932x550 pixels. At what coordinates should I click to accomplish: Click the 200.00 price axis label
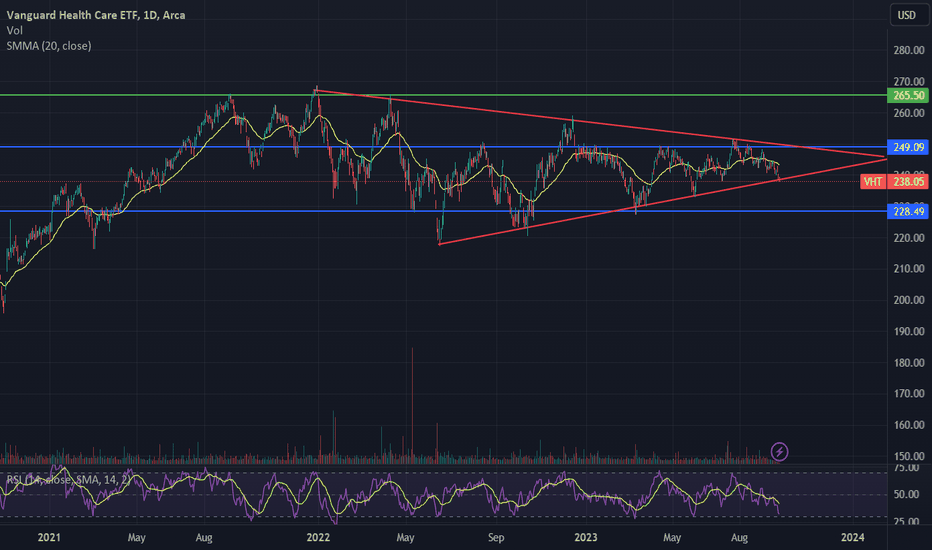(x=909, y=300)
